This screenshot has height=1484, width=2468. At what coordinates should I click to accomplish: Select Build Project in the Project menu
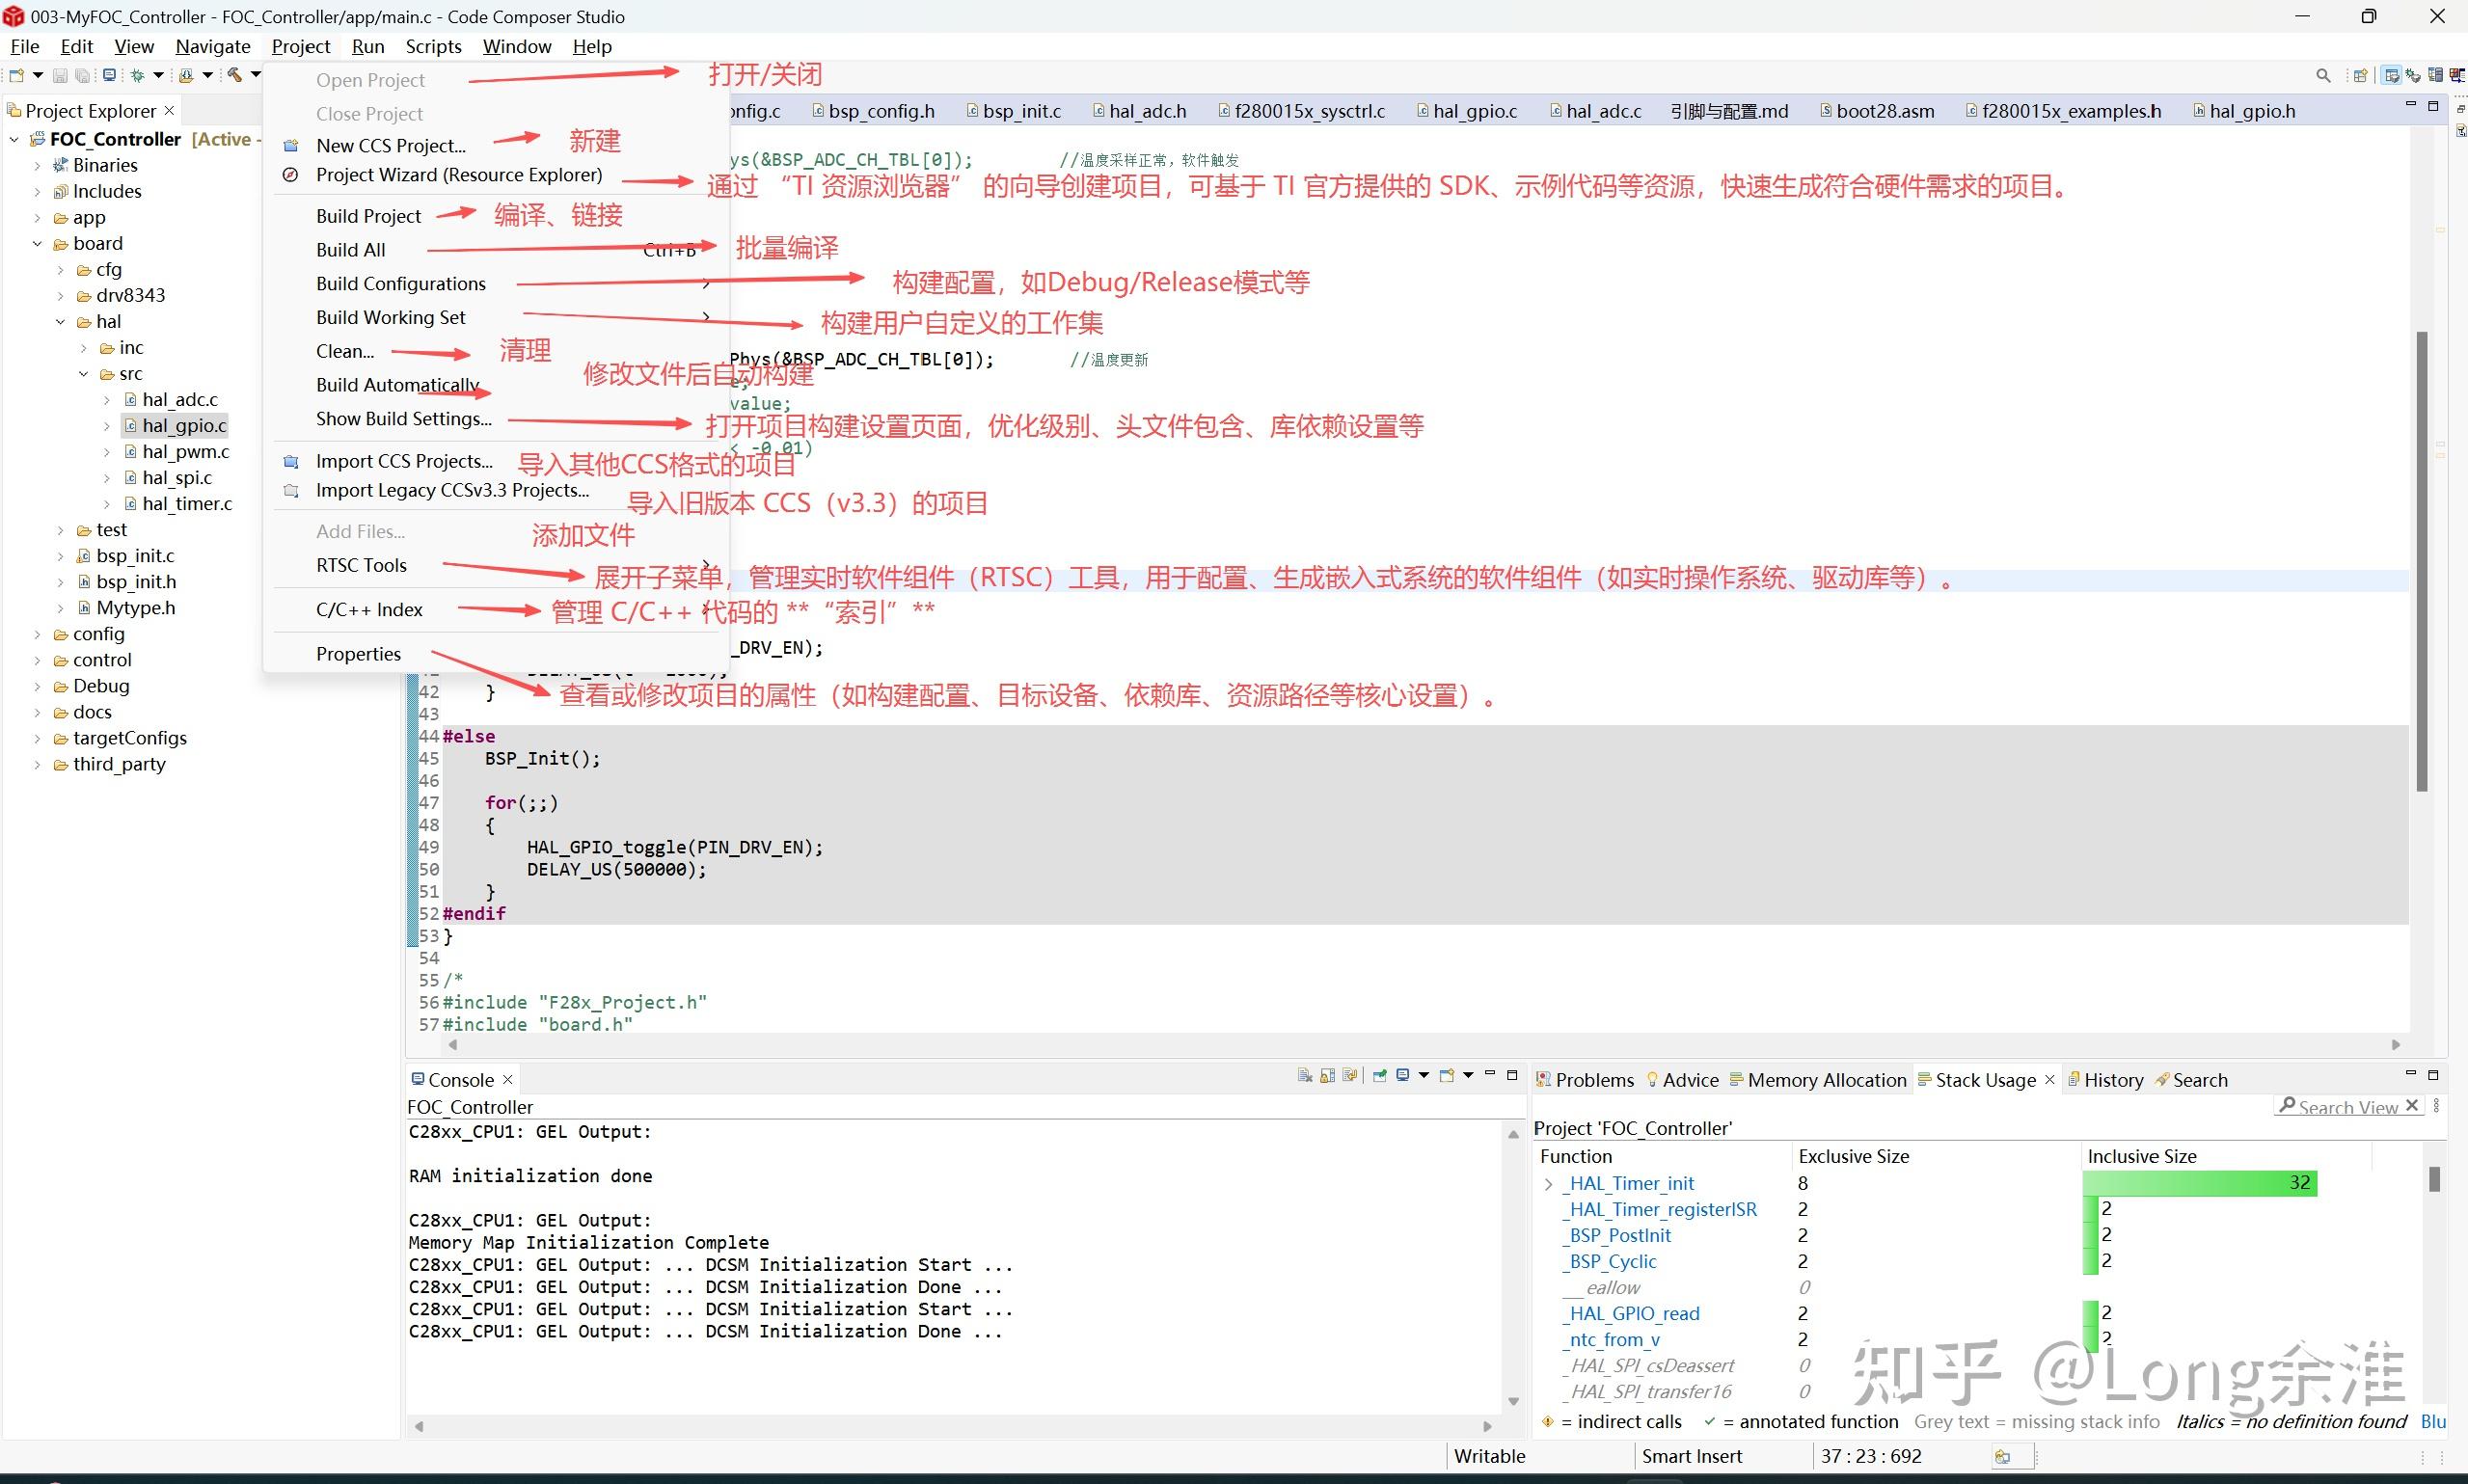click(368, 216)
